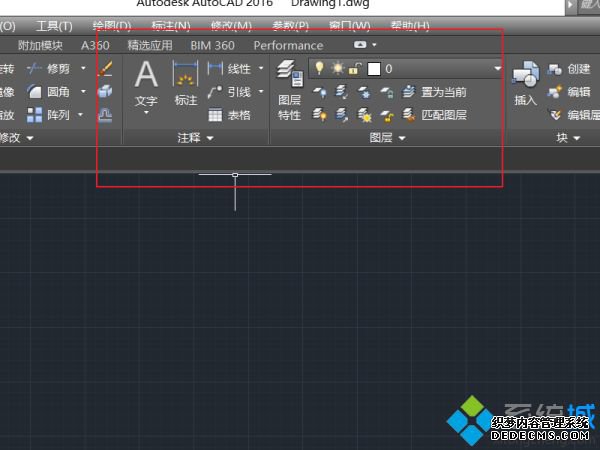Image resolution: width=600 pixels, height=450 pixels.
Task: Open the Tools 工具(T) menu
Action: click(54, 26)
